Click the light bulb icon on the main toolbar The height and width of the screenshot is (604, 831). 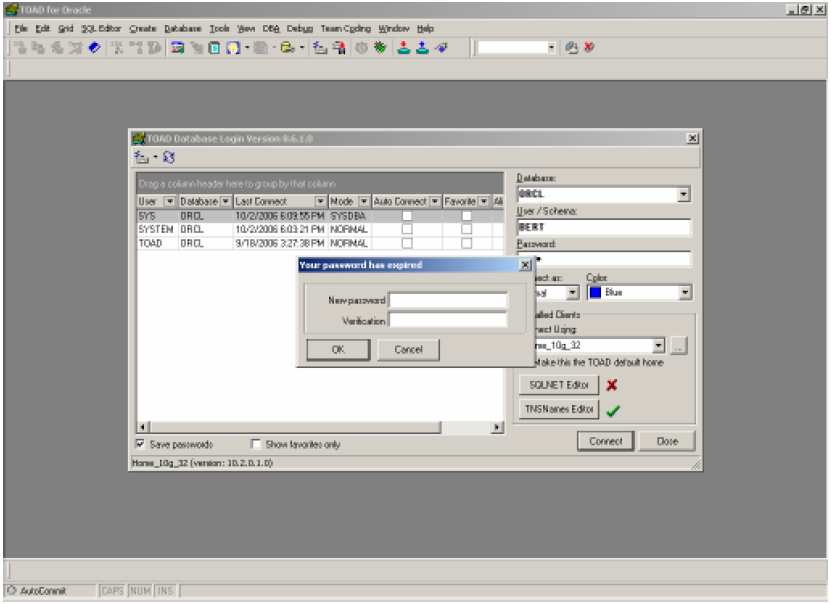[x=233, y=48]
